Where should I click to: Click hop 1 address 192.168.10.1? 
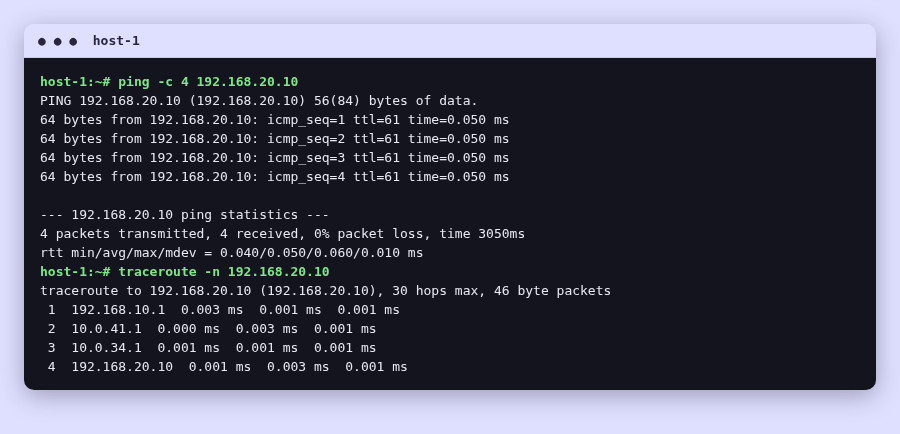click(118, 309)
